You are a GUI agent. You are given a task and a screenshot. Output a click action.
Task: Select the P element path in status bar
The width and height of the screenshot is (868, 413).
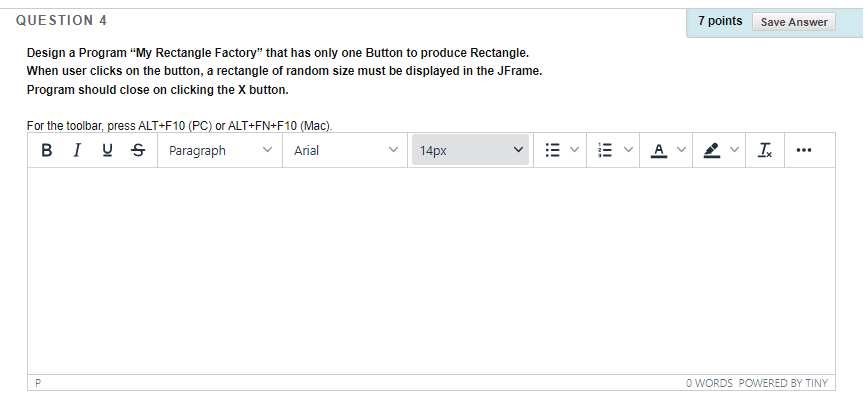pyautogui.click(x=38, y=383)
